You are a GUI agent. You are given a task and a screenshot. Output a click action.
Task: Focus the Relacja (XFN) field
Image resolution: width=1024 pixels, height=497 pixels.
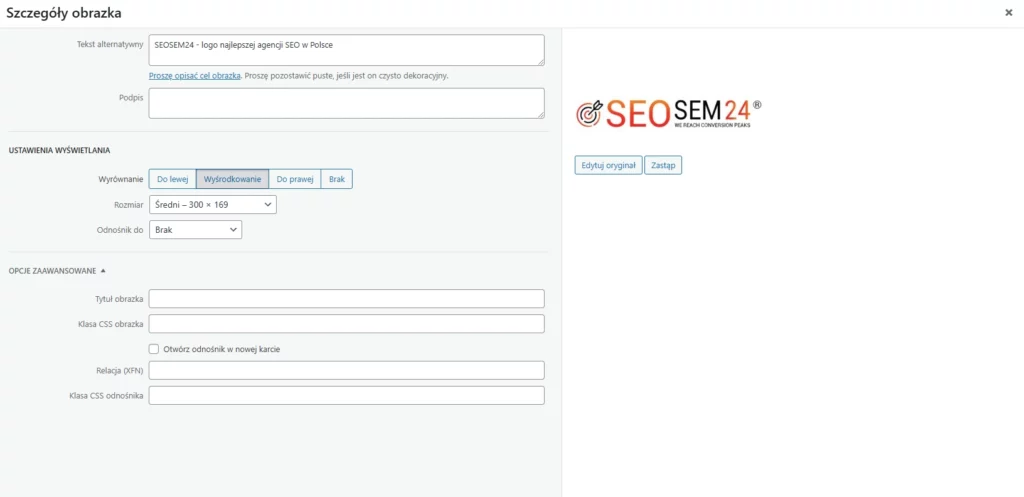tap(347, 370)
